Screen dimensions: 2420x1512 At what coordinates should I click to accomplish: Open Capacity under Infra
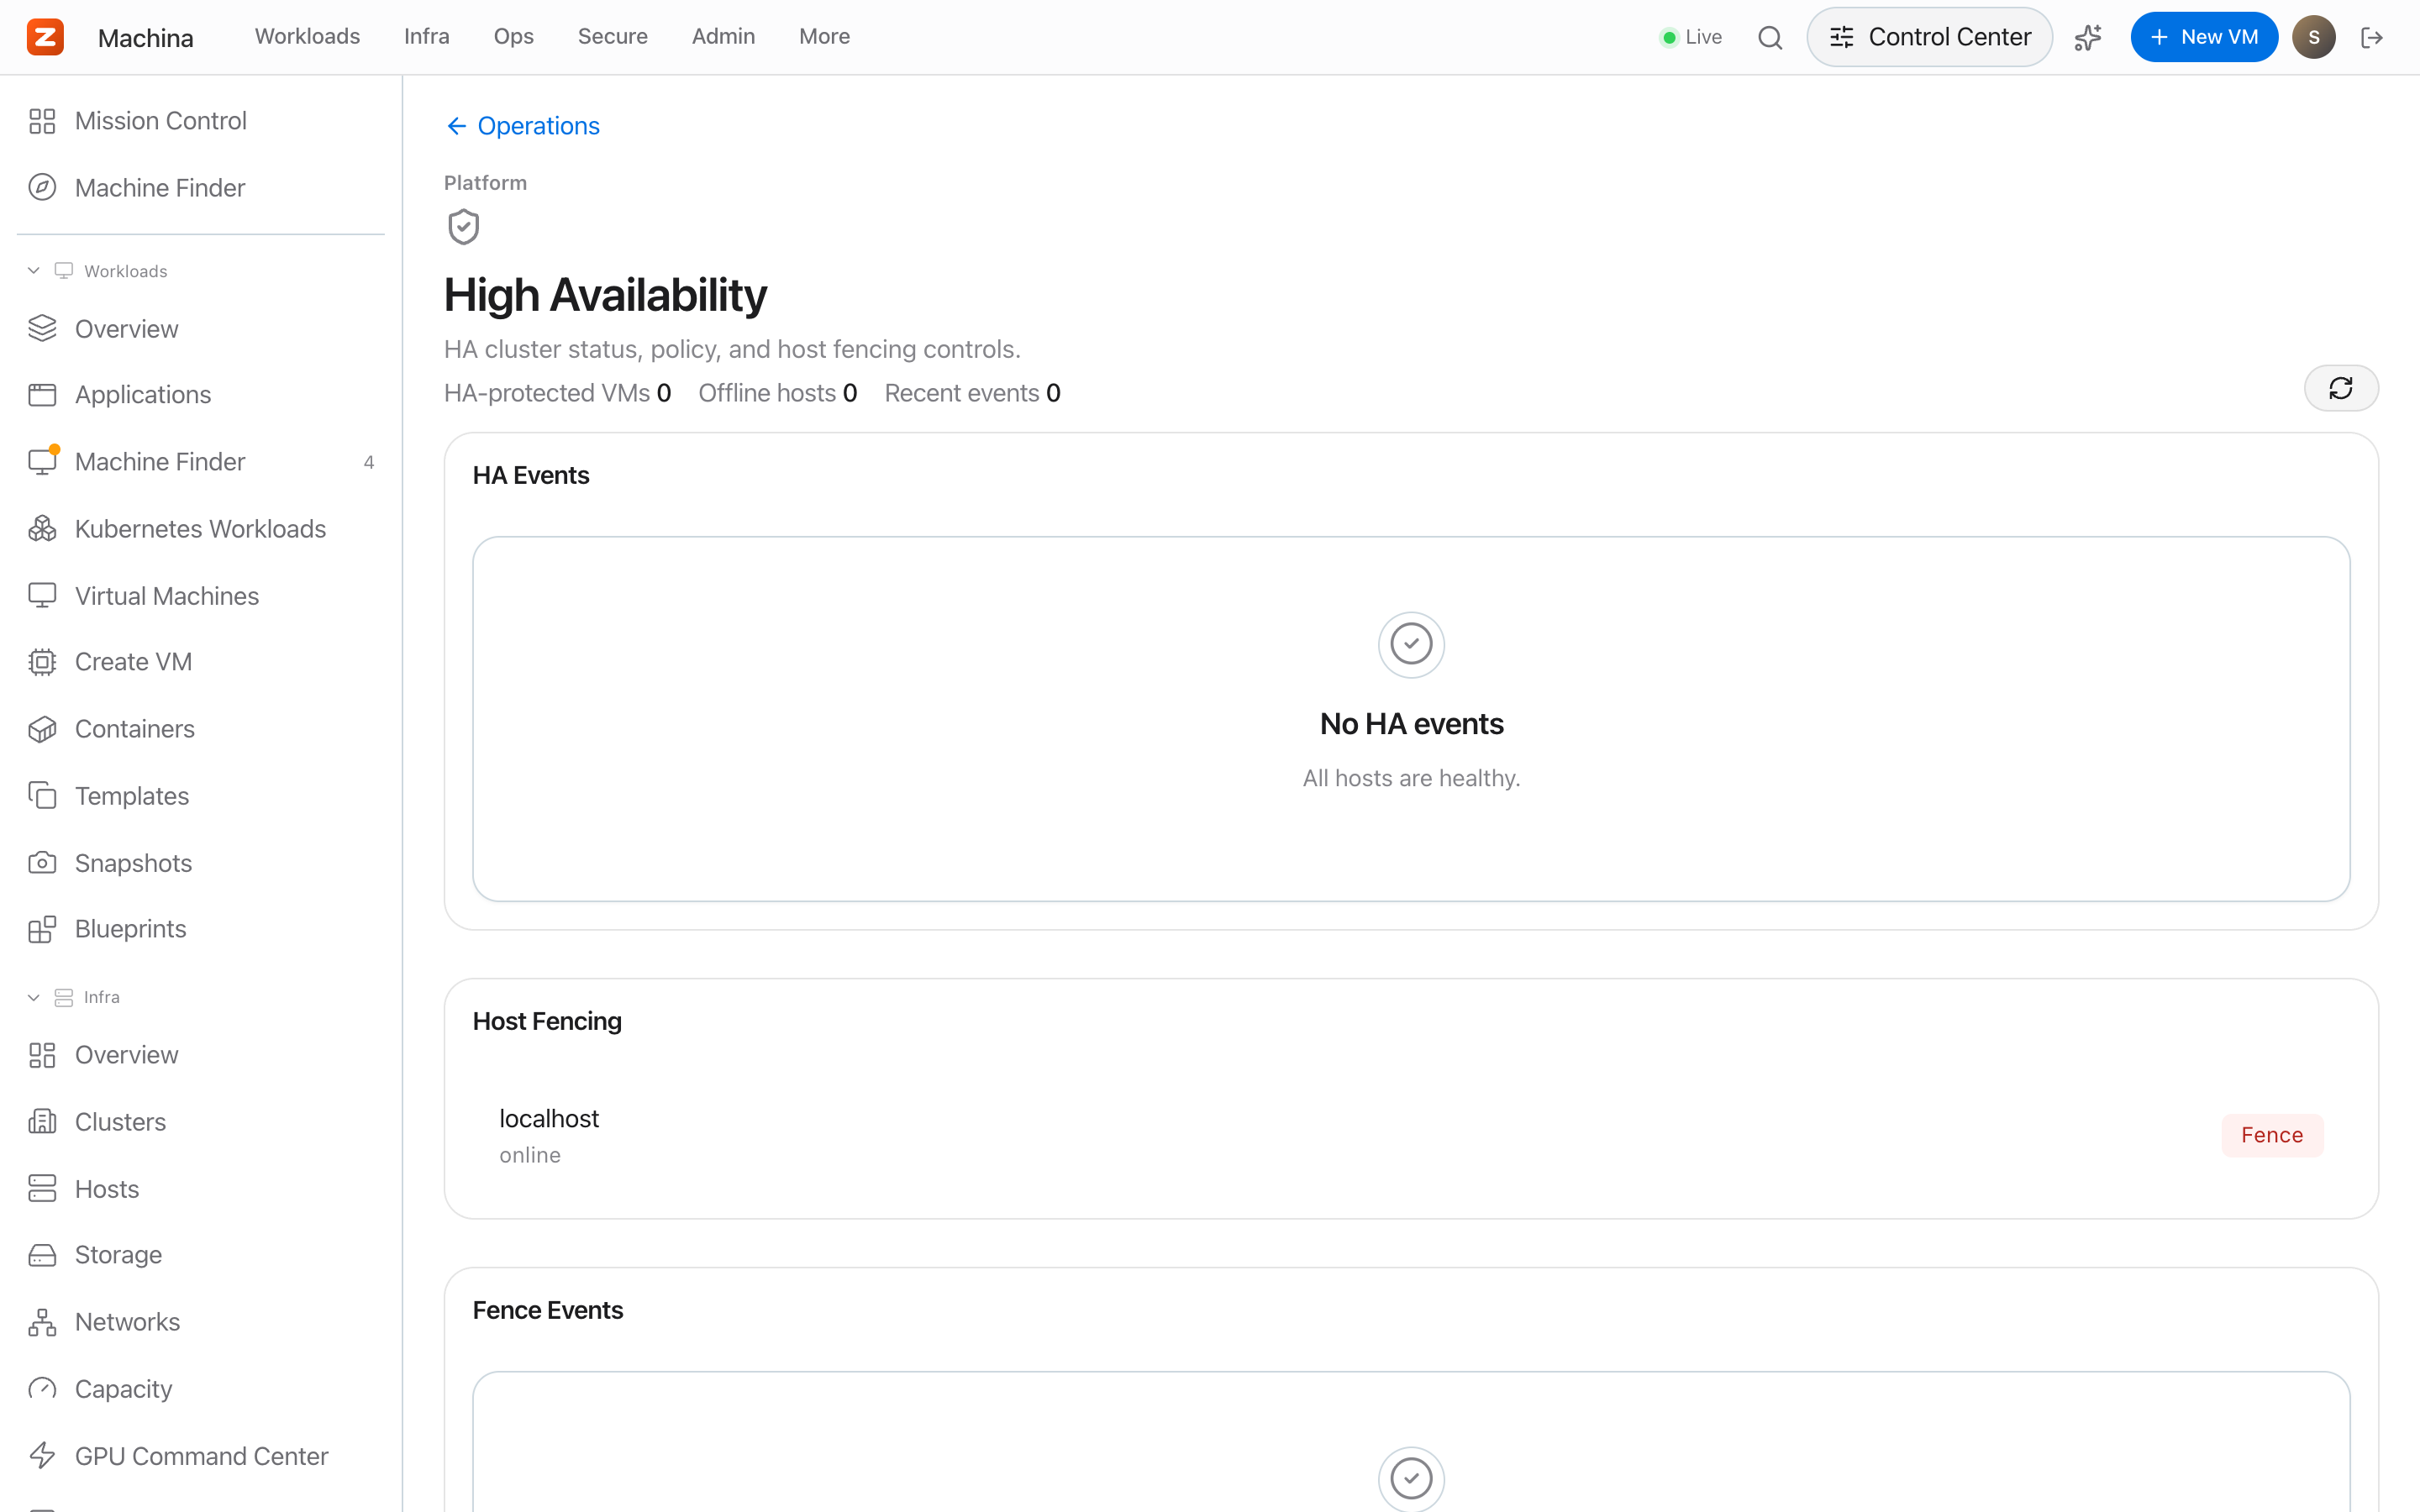(x=200, y=1389)
